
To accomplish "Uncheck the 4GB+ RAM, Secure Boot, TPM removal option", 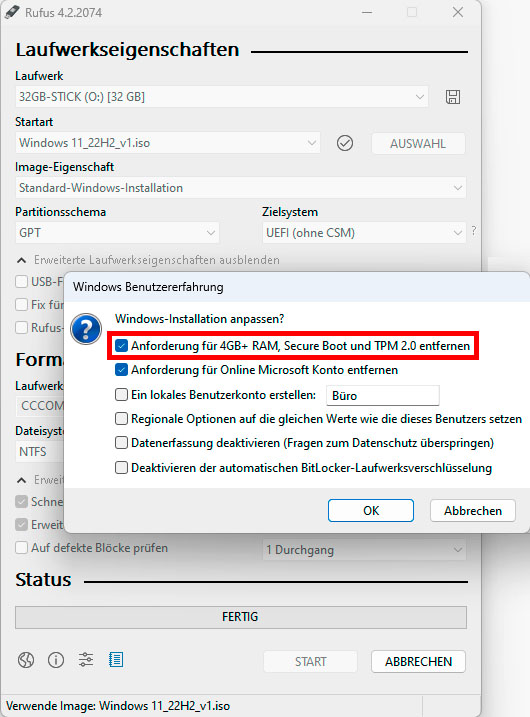I will (121, 346).
